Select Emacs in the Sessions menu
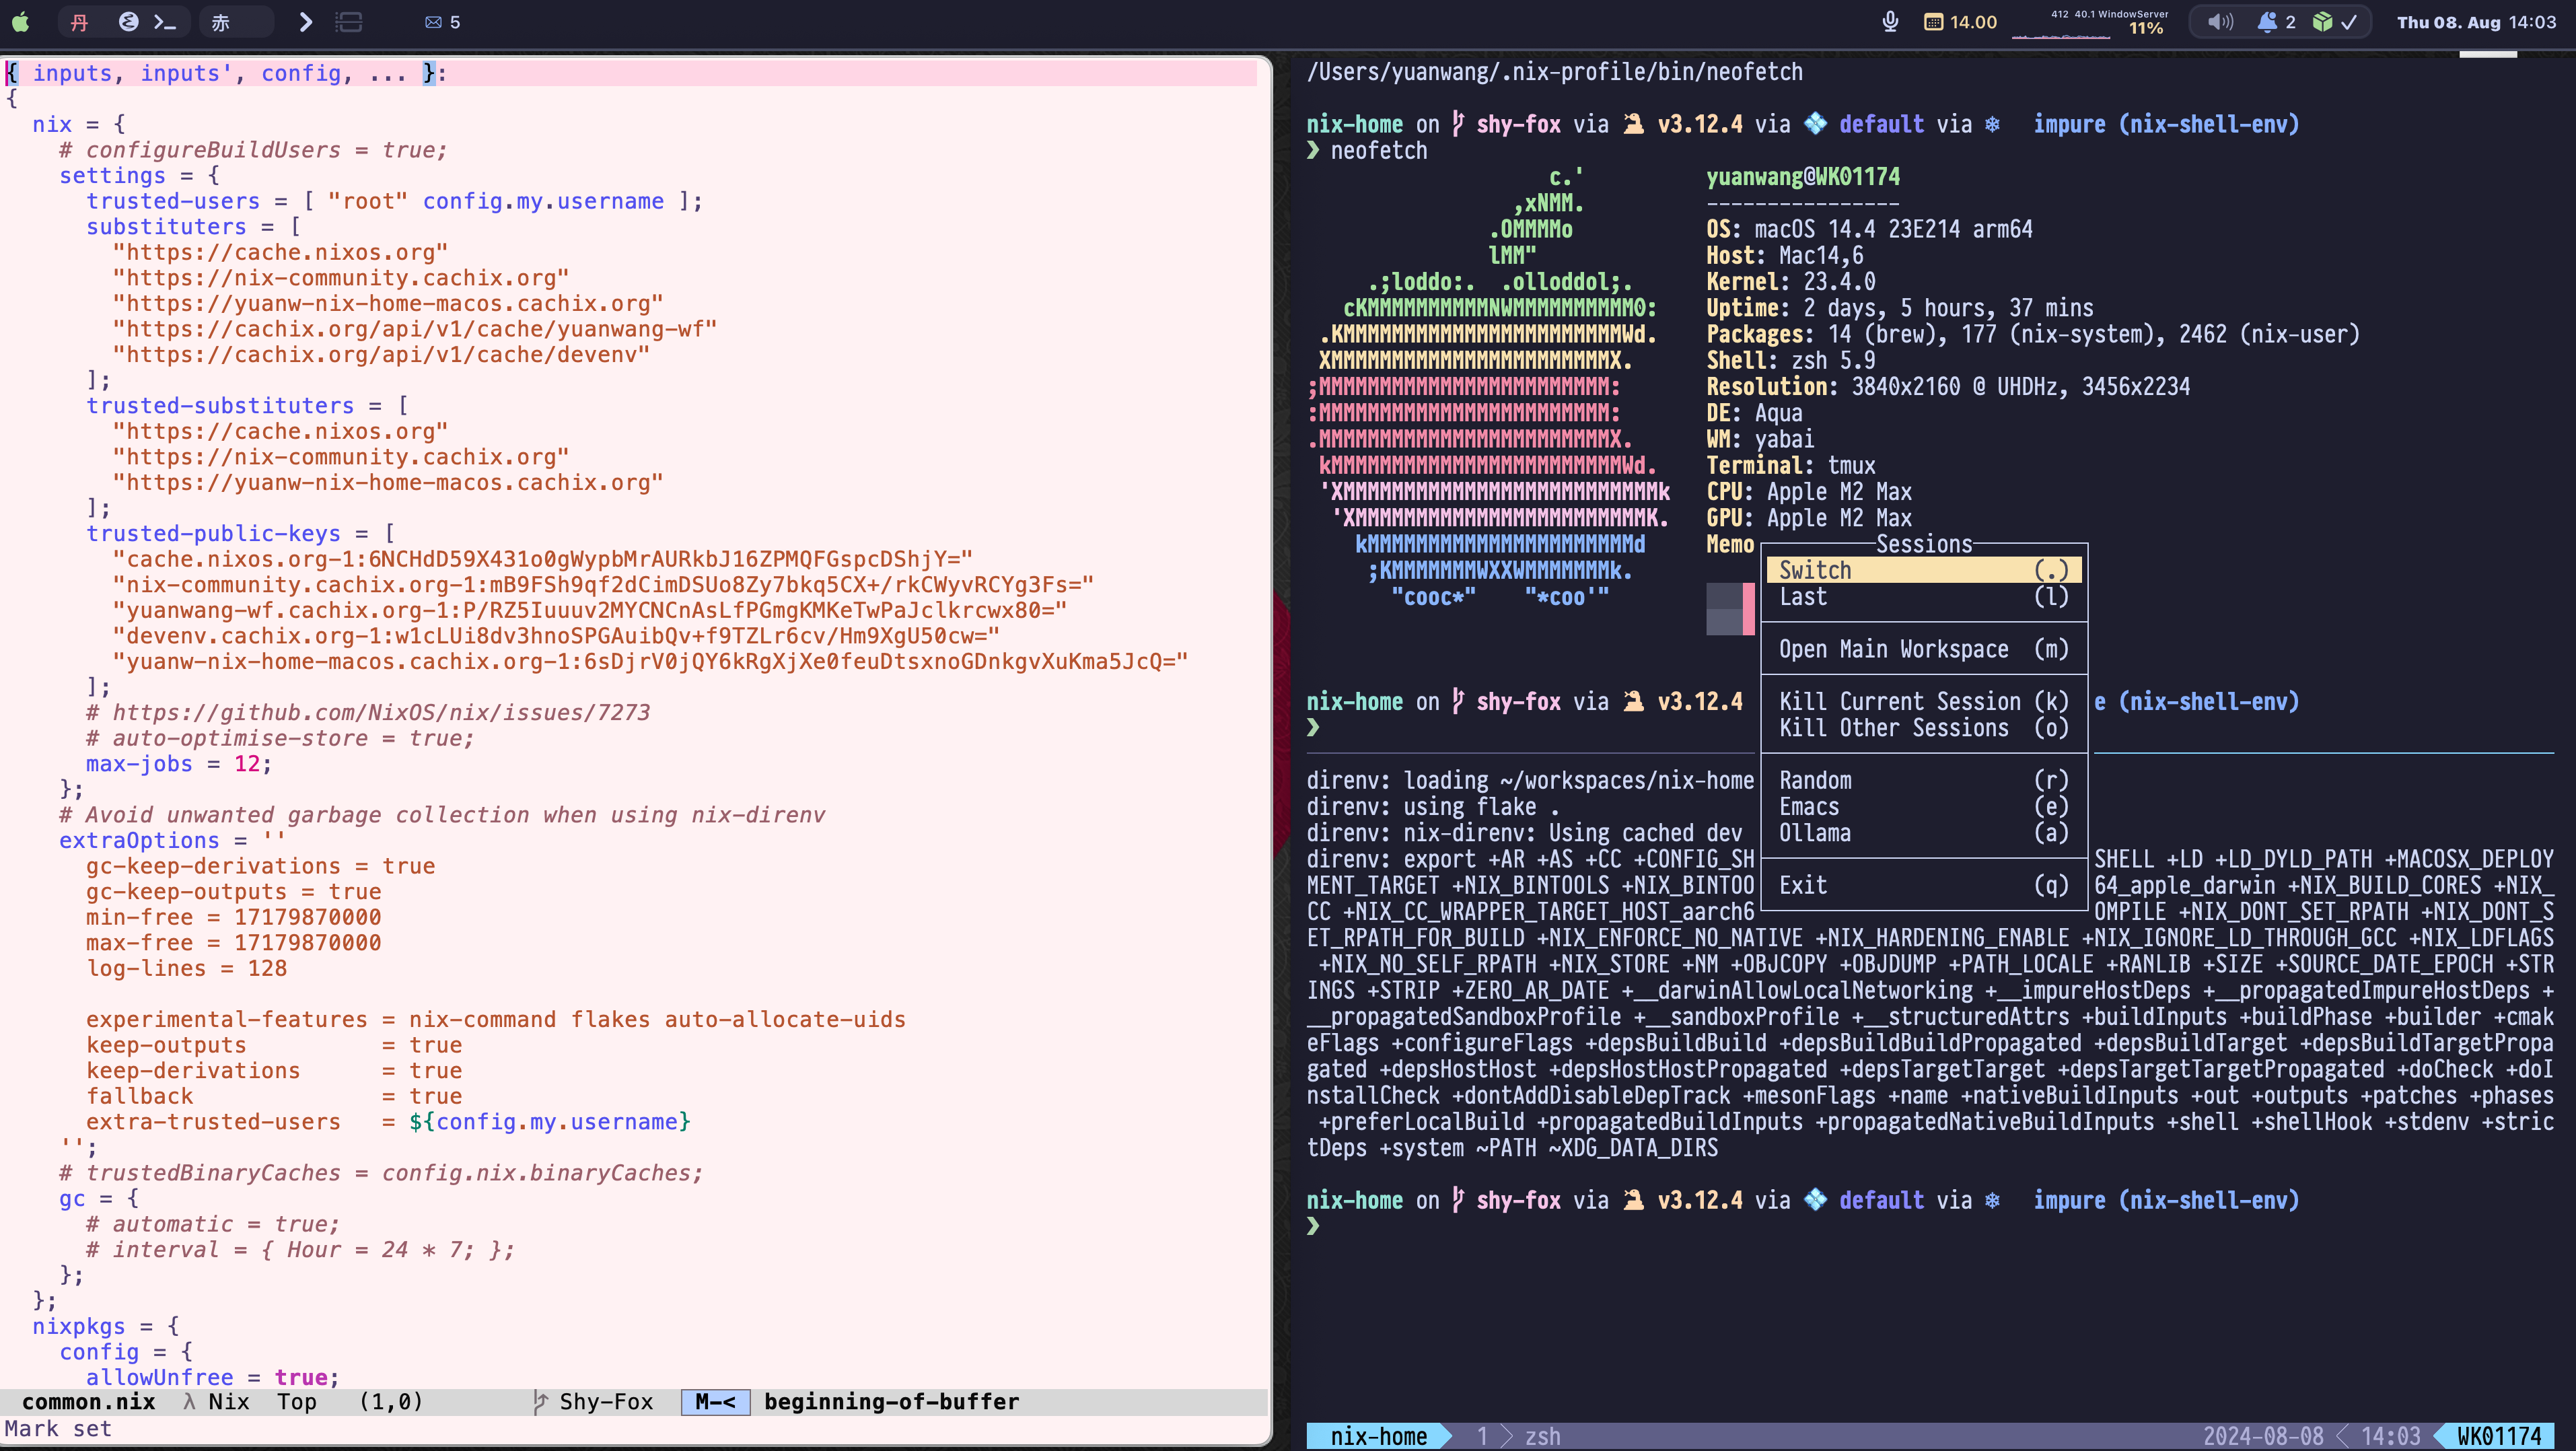The image size is (2576, 1451). [1924, 807]
